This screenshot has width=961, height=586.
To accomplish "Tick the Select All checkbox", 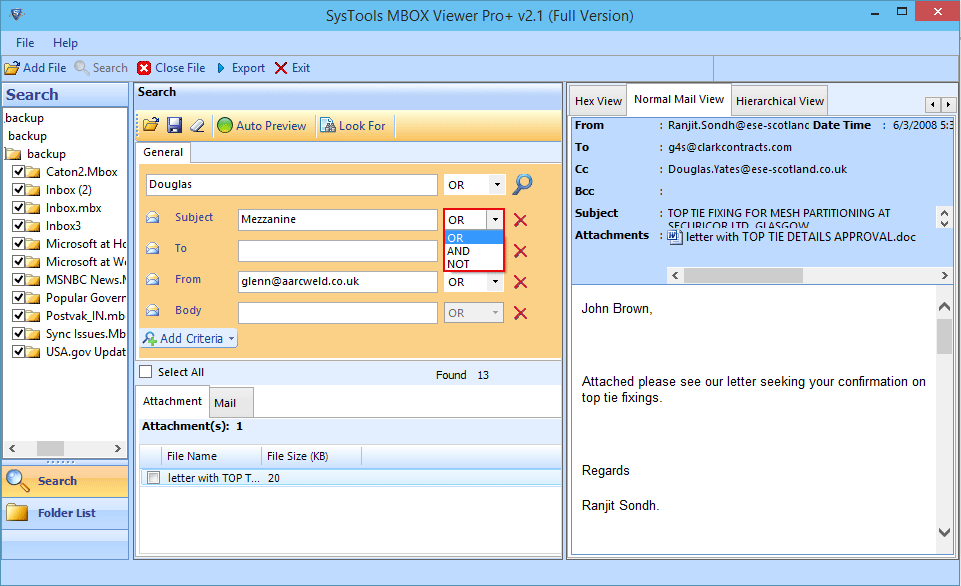I will (146, 371).
